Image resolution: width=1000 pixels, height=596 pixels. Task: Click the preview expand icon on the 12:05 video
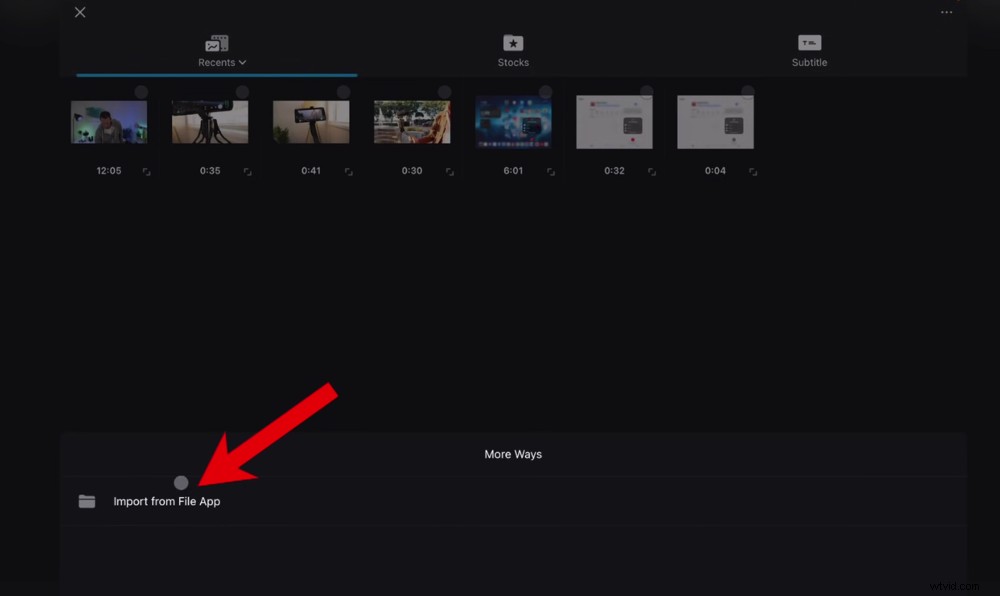147,171
